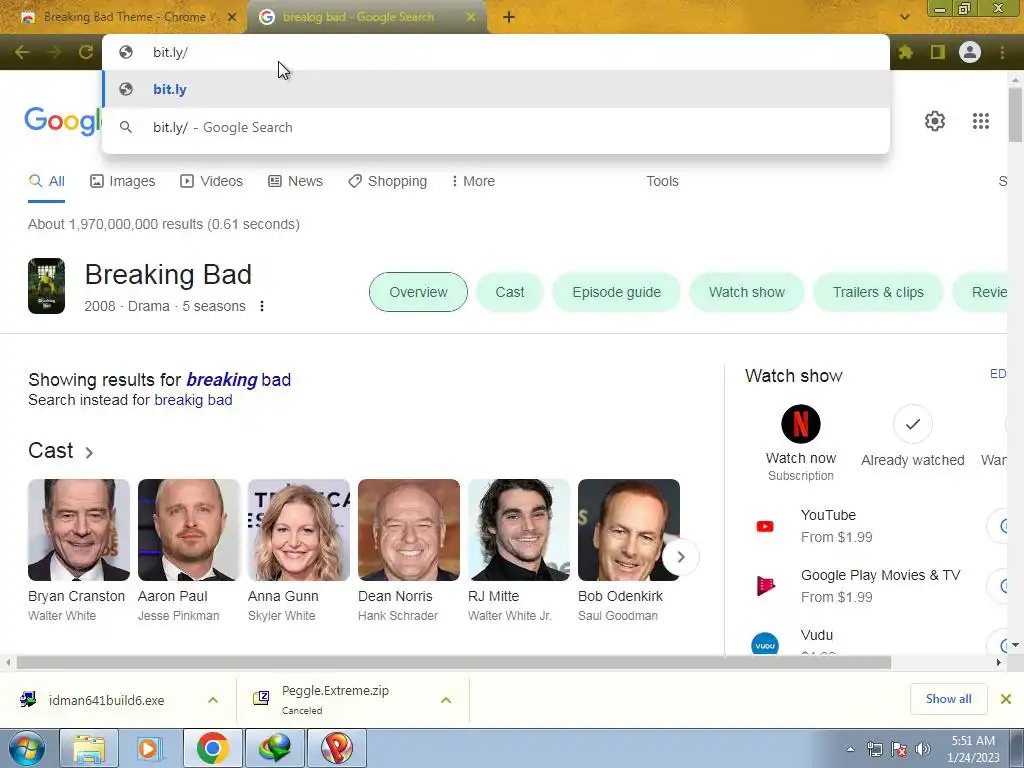Open Windows Explorer from taskbar

[x=89, y=748]
